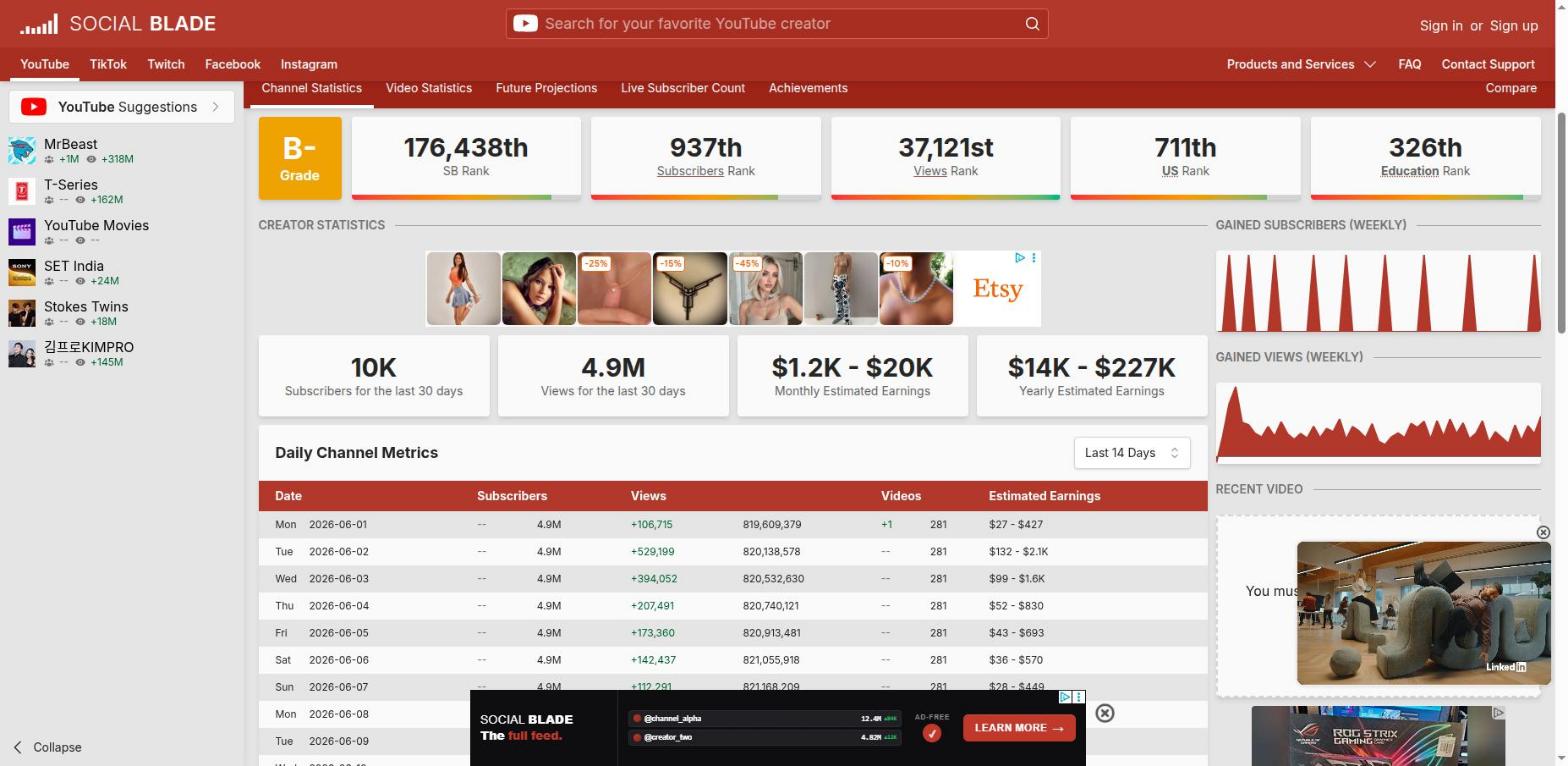The height and width of the screenshot is (766, 1568).
Task: Open Contact Support link
Action: (1488, 64)
